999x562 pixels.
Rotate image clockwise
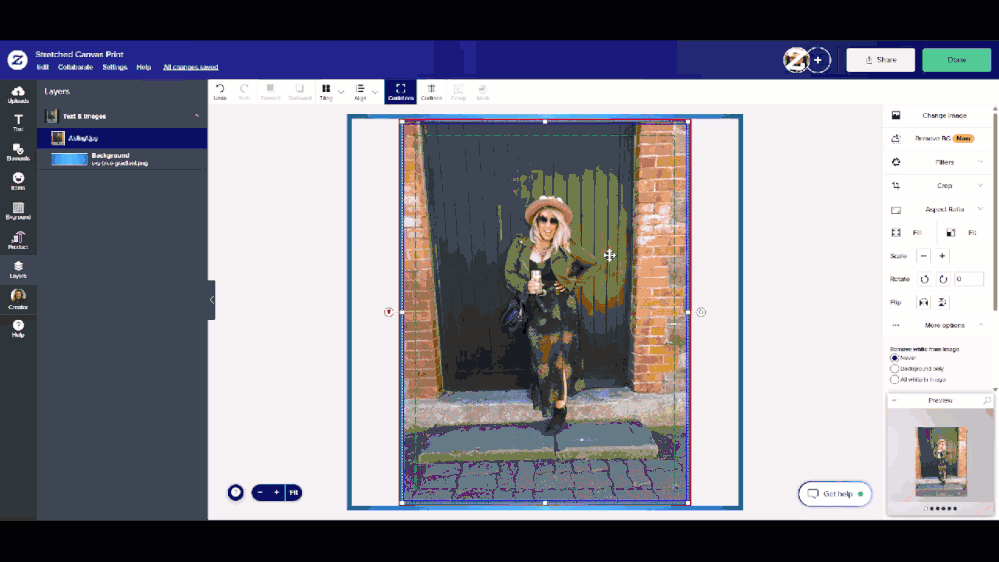tap(943, 279)
